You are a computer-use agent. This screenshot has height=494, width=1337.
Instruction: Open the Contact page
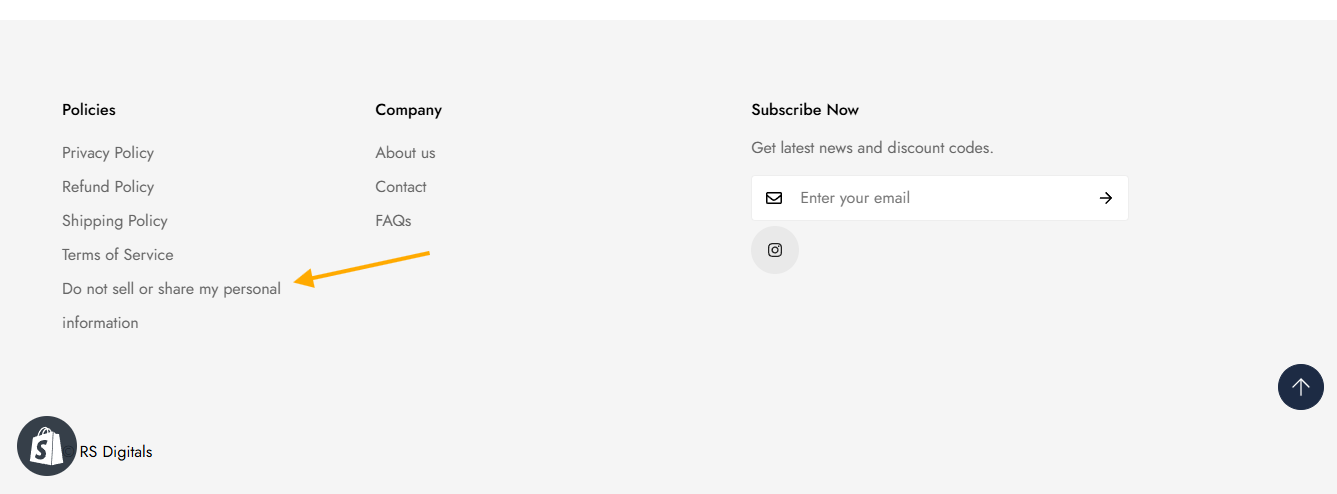click(401, 187)
